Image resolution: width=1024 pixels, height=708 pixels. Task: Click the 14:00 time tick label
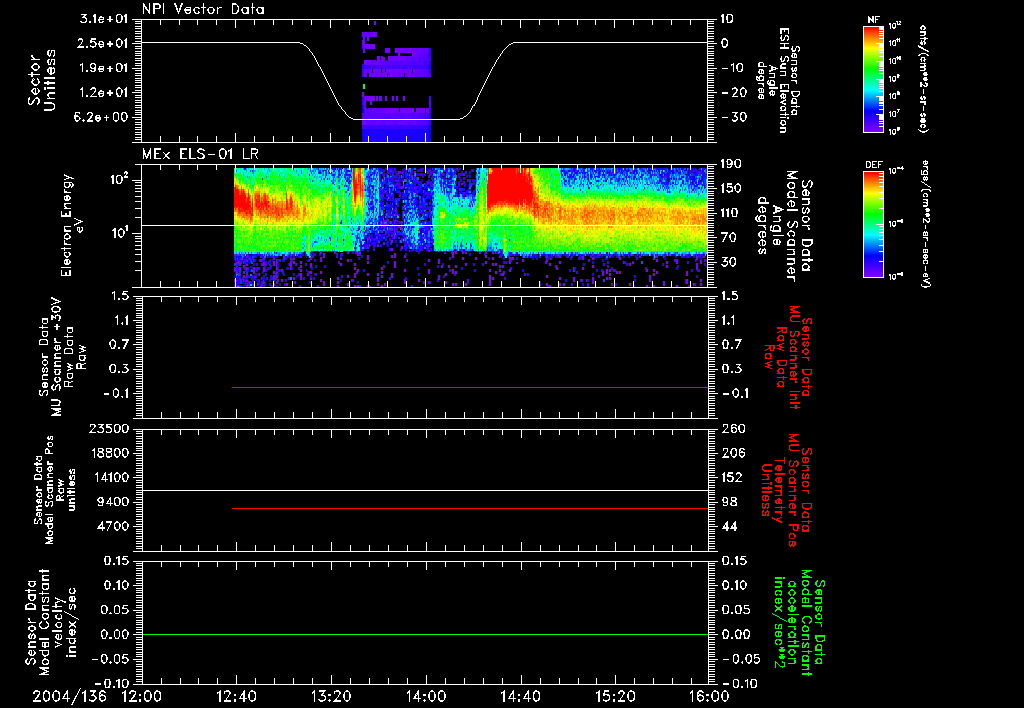coord(426,696)
